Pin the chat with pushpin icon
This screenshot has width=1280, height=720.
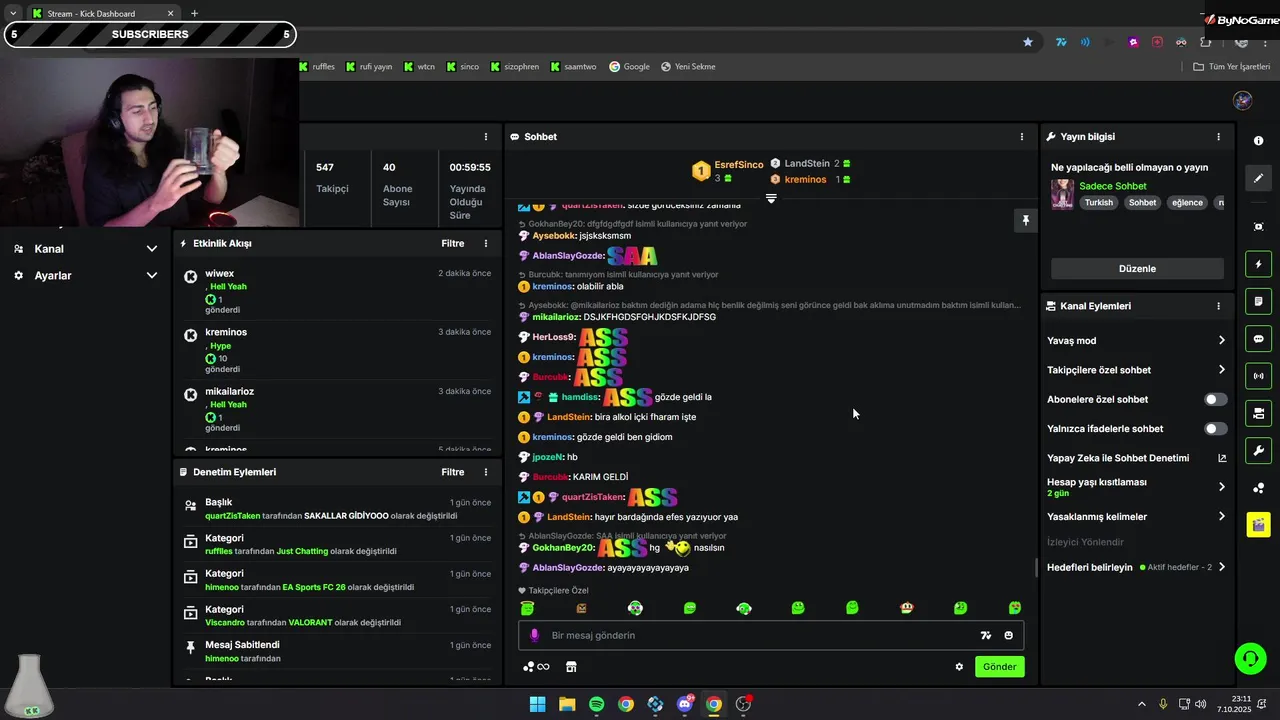click(x=1025, y=220)
